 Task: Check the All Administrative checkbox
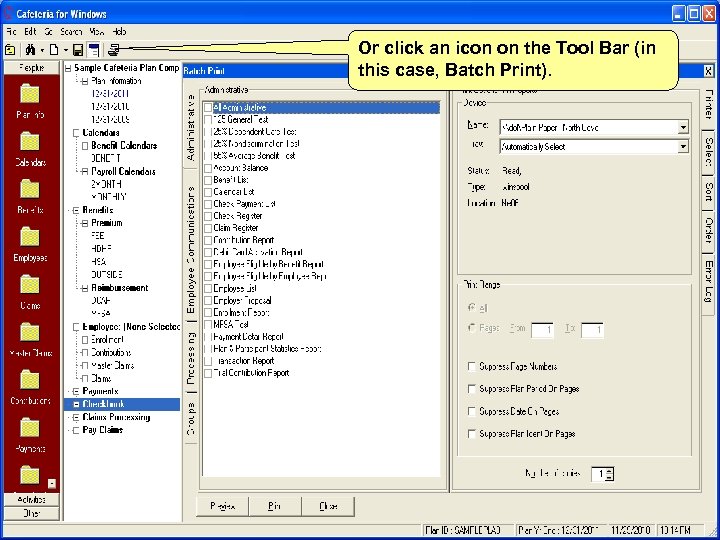[x=208, y=107]
